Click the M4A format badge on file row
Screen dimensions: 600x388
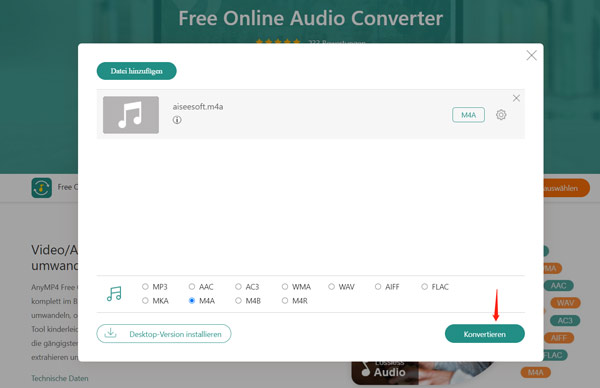pyautogui.click(x=468, y=115)
